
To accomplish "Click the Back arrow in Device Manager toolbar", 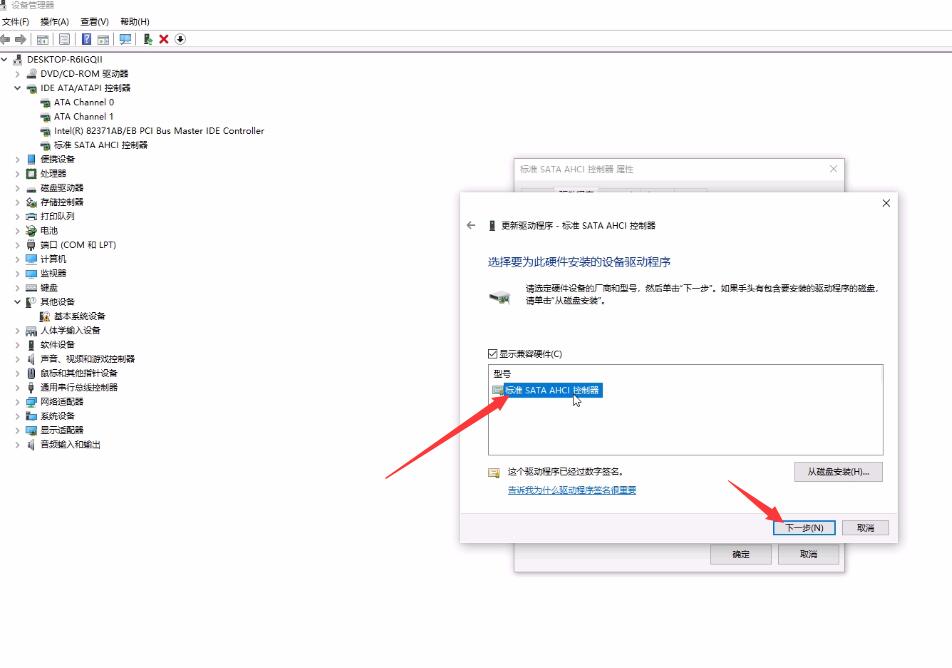I will [5, 39].
